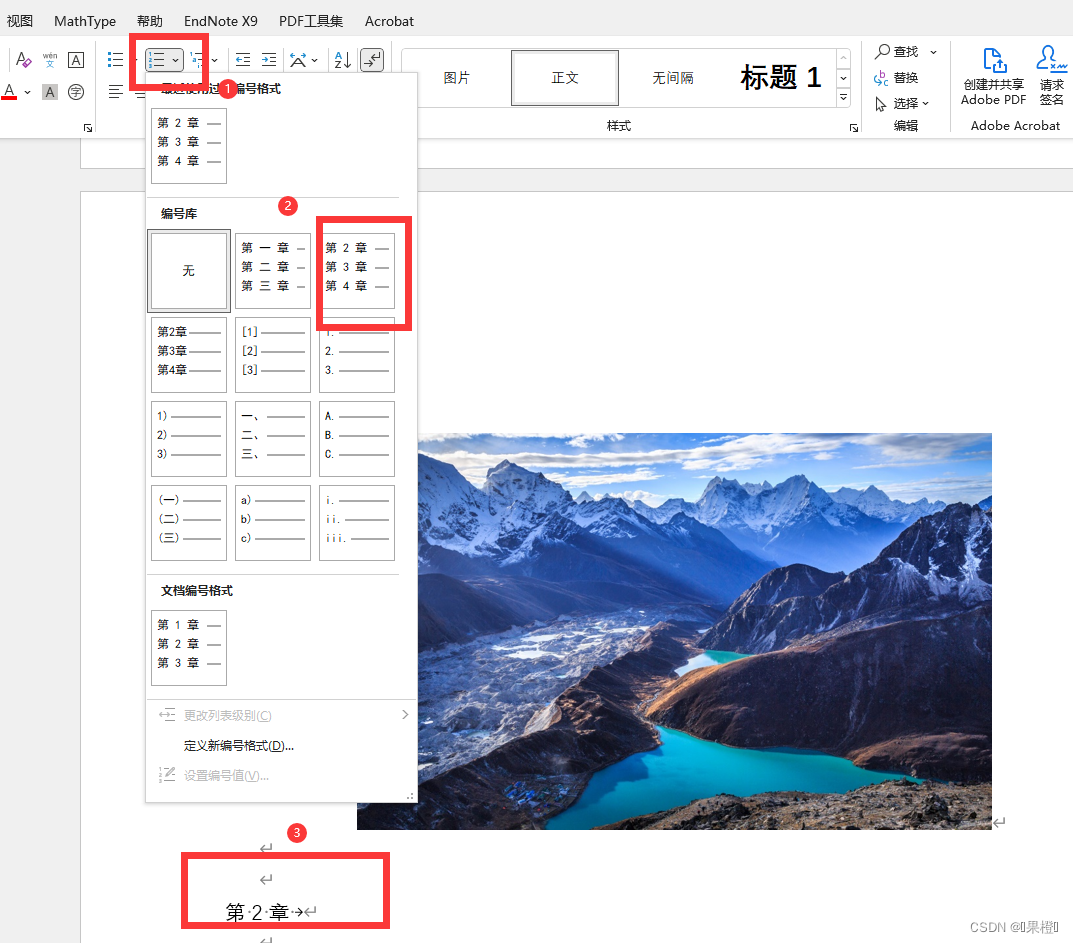The width and height of the screenshot is (1073, 943).
Task: Click the '第 2 章' text in document
Action: click(257, 912)
